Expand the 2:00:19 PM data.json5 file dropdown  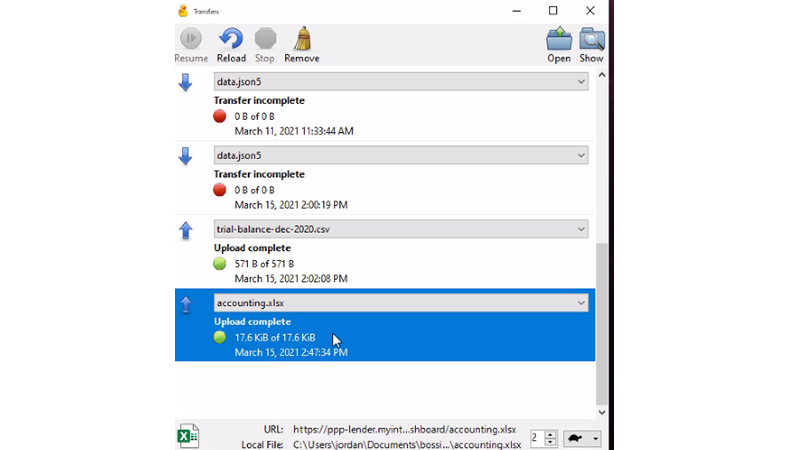(x=581, y=155)
